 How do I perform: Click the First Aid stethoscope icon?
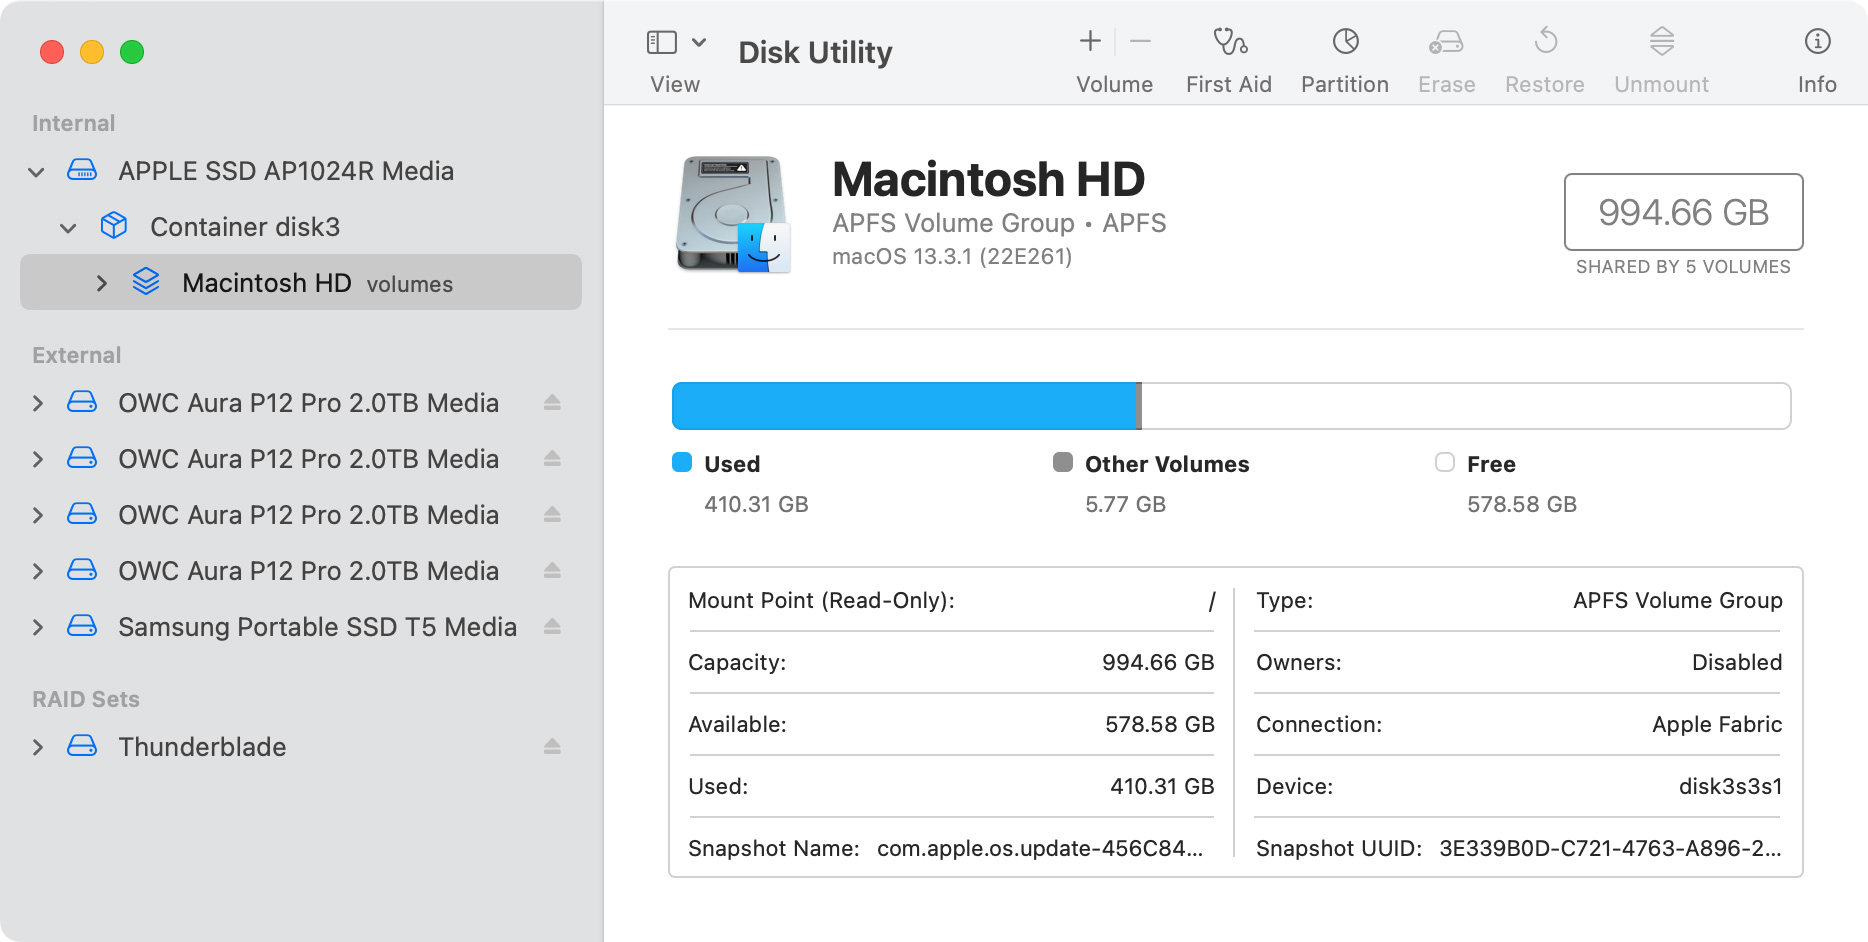(x=1229, y=42)
